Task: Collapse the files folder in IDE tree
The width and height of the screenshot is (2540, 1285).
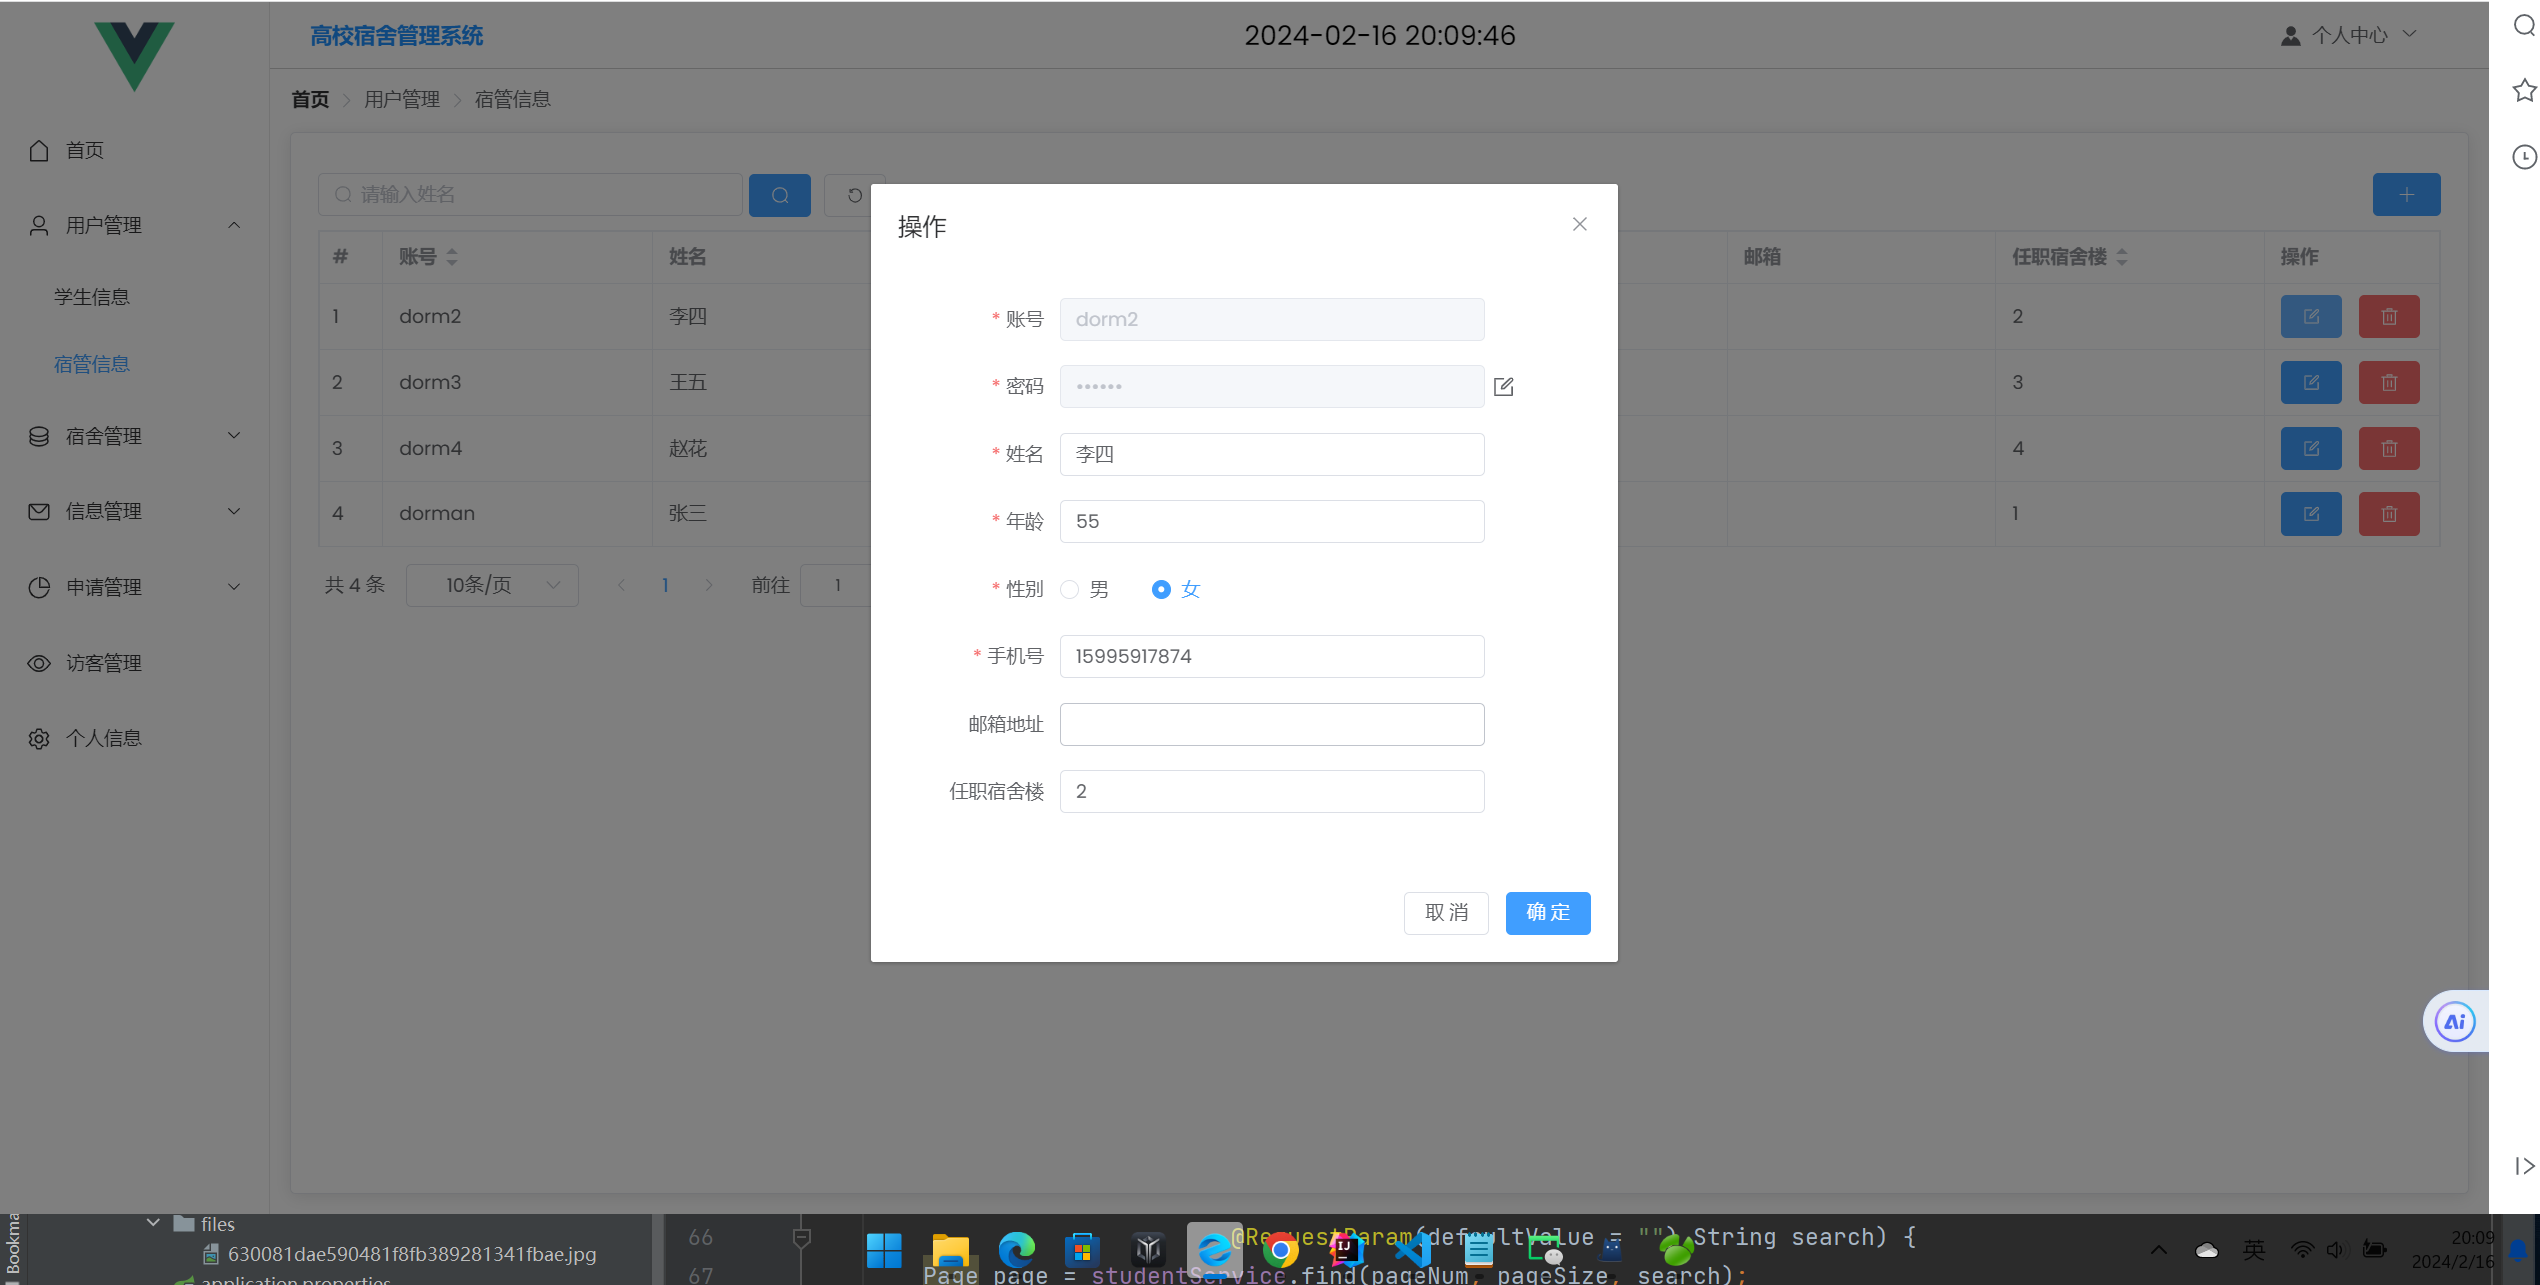Action: pos(153,1223)
